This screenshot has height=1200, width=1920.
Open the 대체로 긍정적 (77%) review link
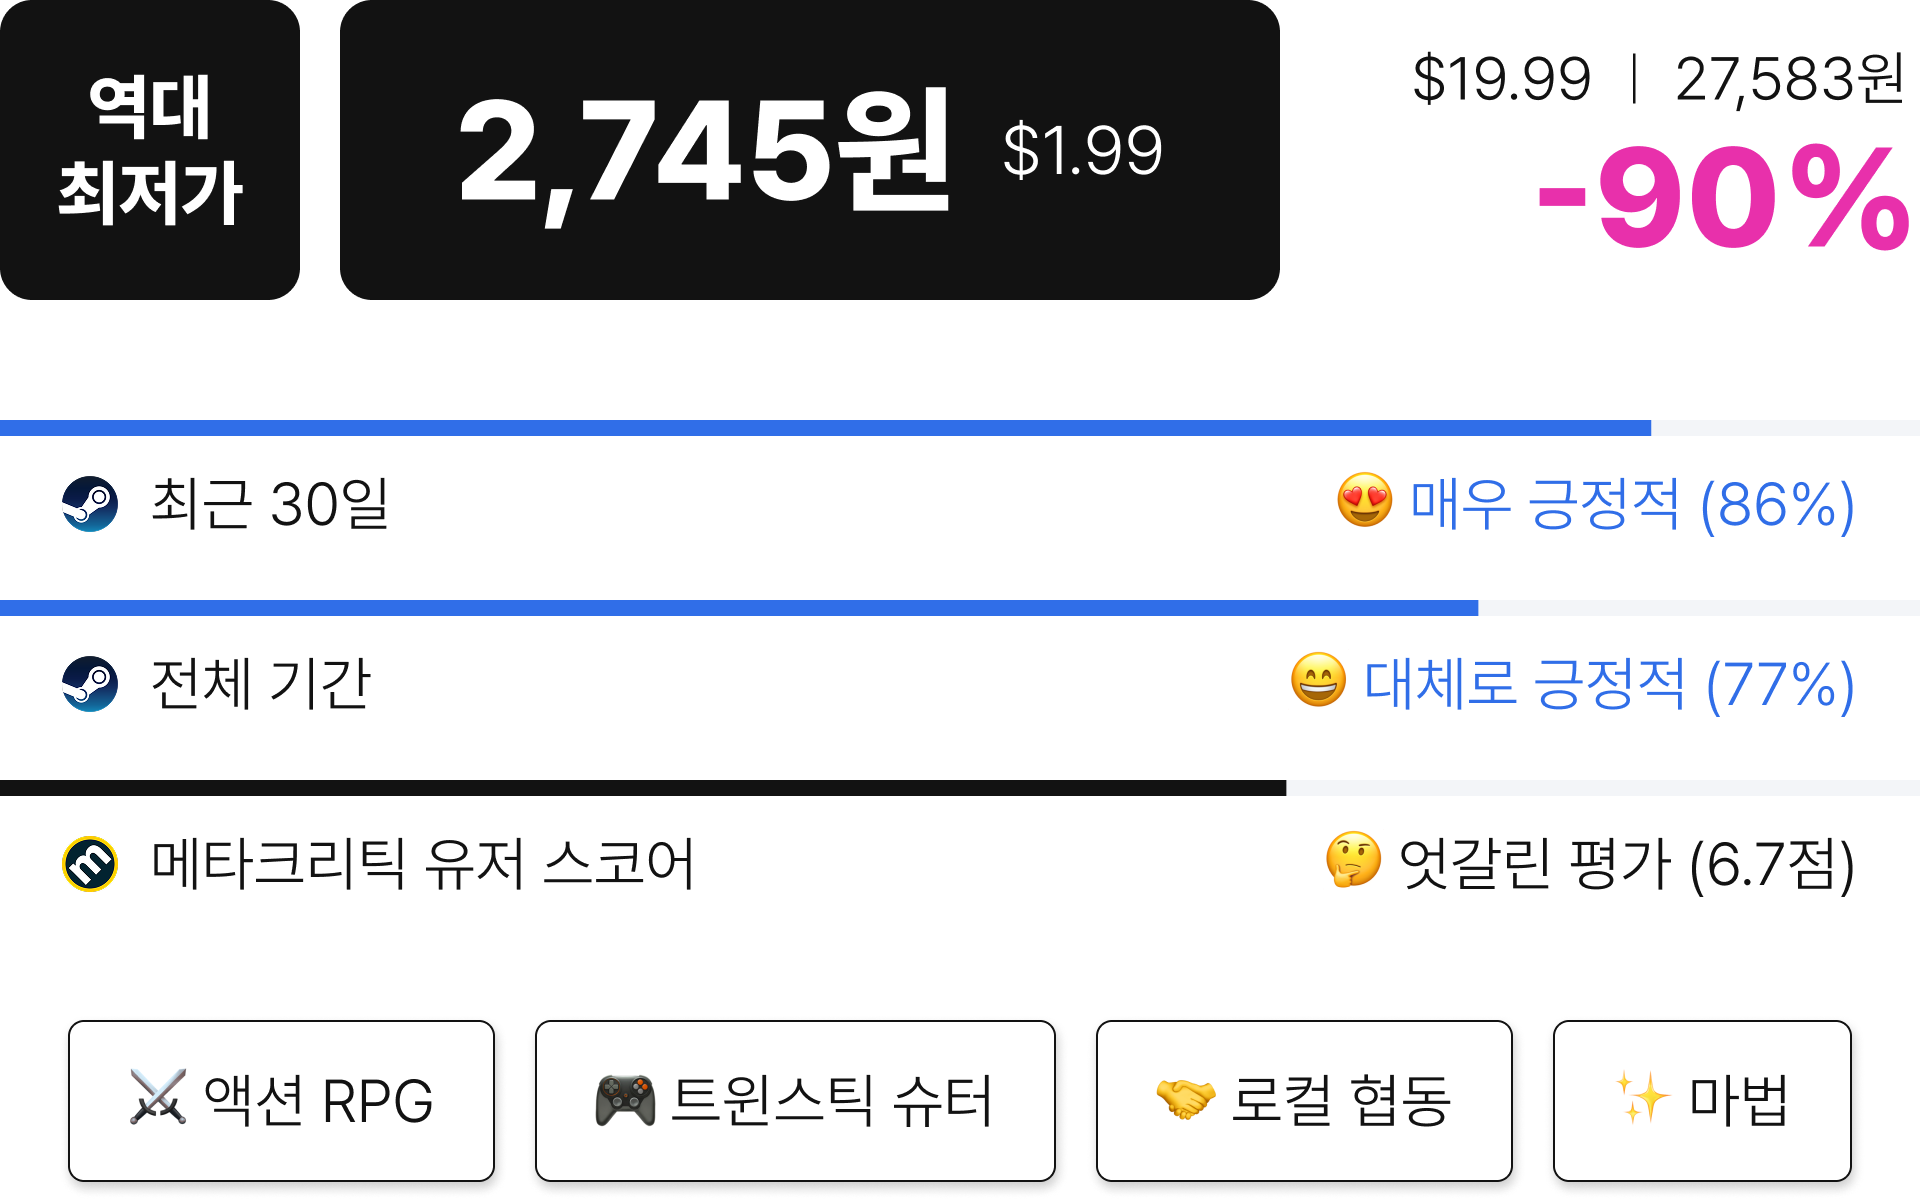click(x=1609, y=684)
